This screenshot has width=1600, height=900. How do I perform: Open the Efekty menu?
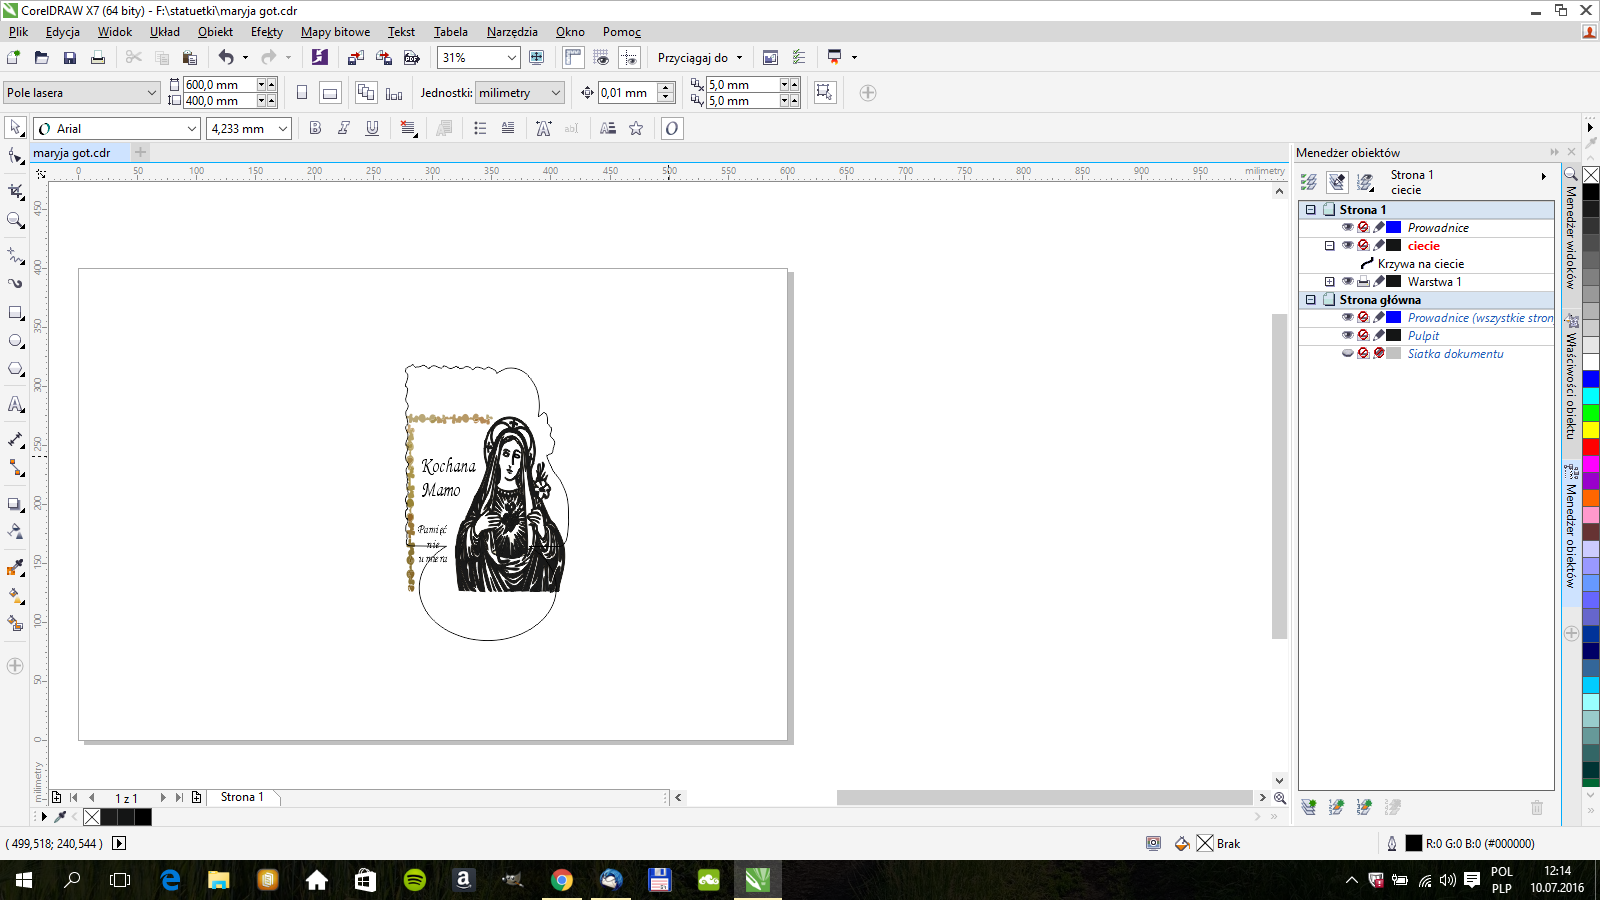266,32
